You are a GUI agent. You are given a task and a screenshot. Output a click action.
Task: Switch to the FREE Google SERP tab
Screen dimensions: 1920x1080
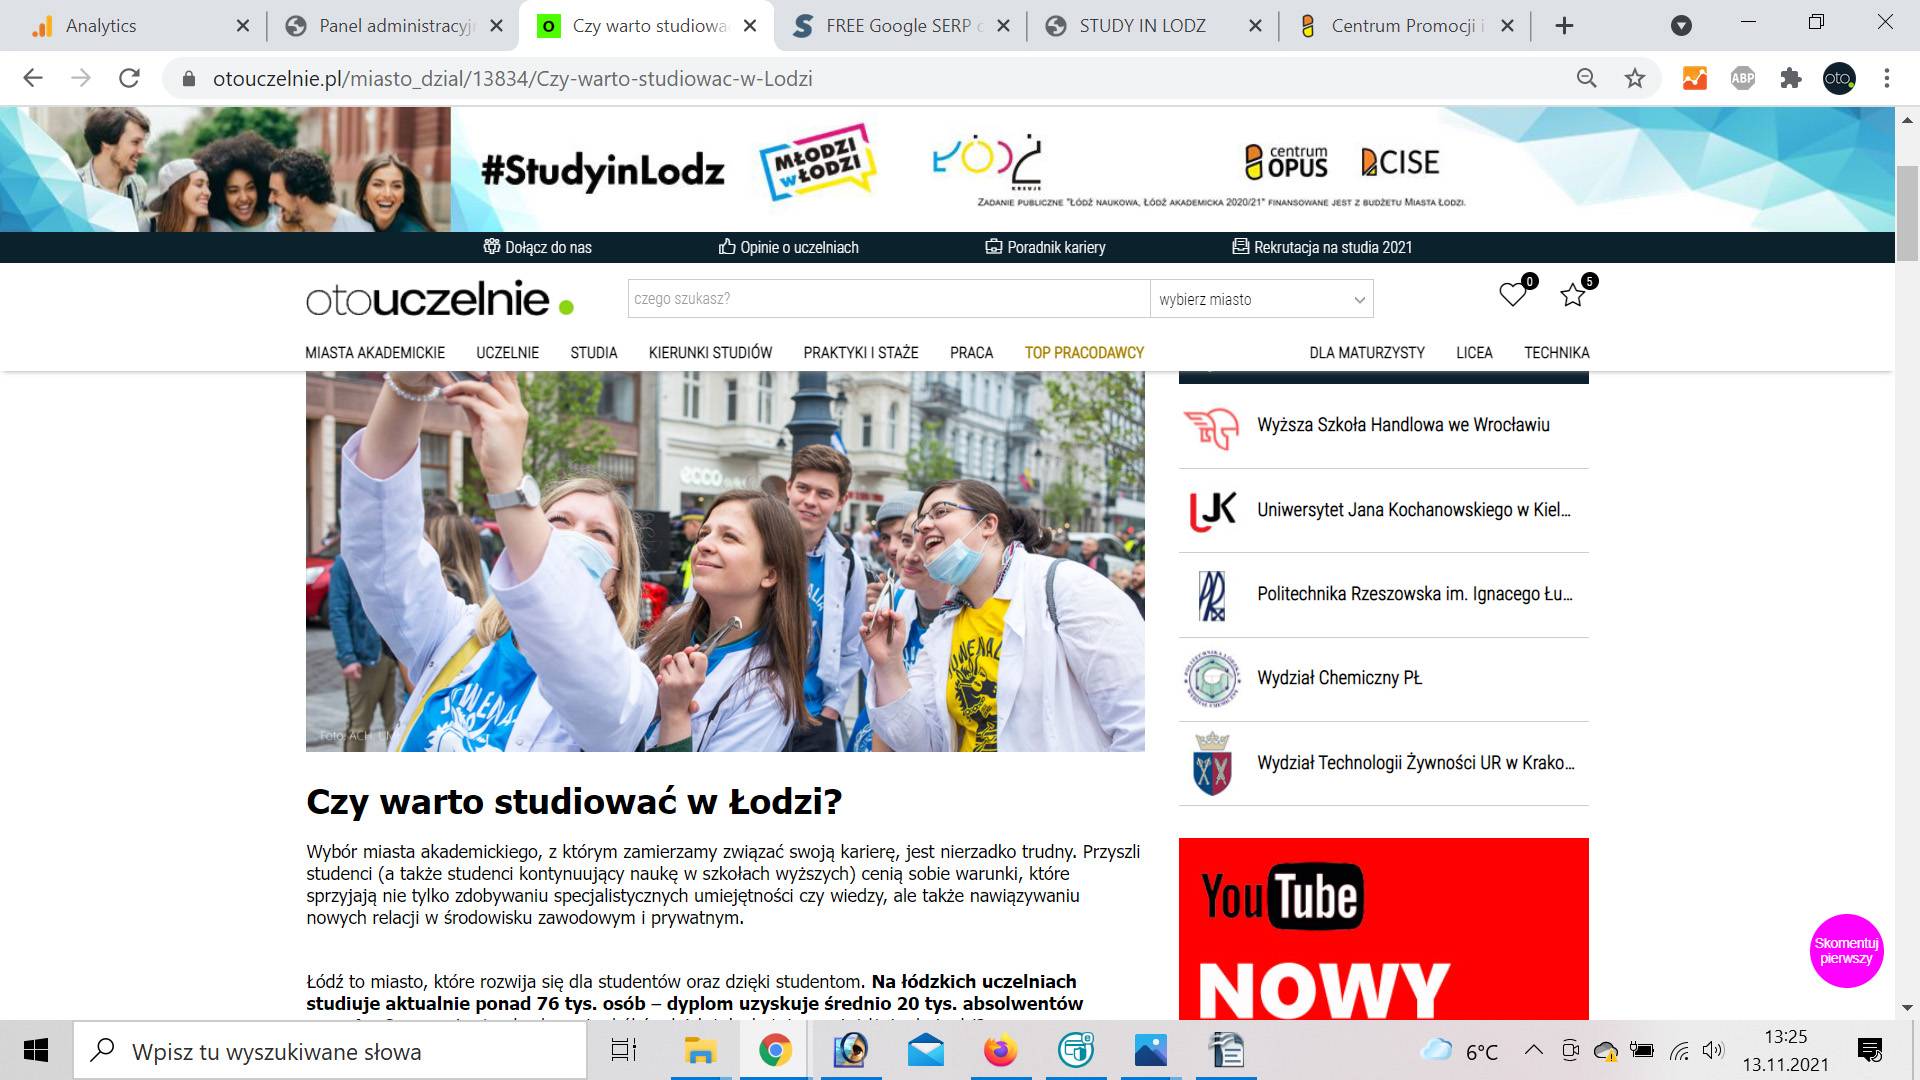900,26
